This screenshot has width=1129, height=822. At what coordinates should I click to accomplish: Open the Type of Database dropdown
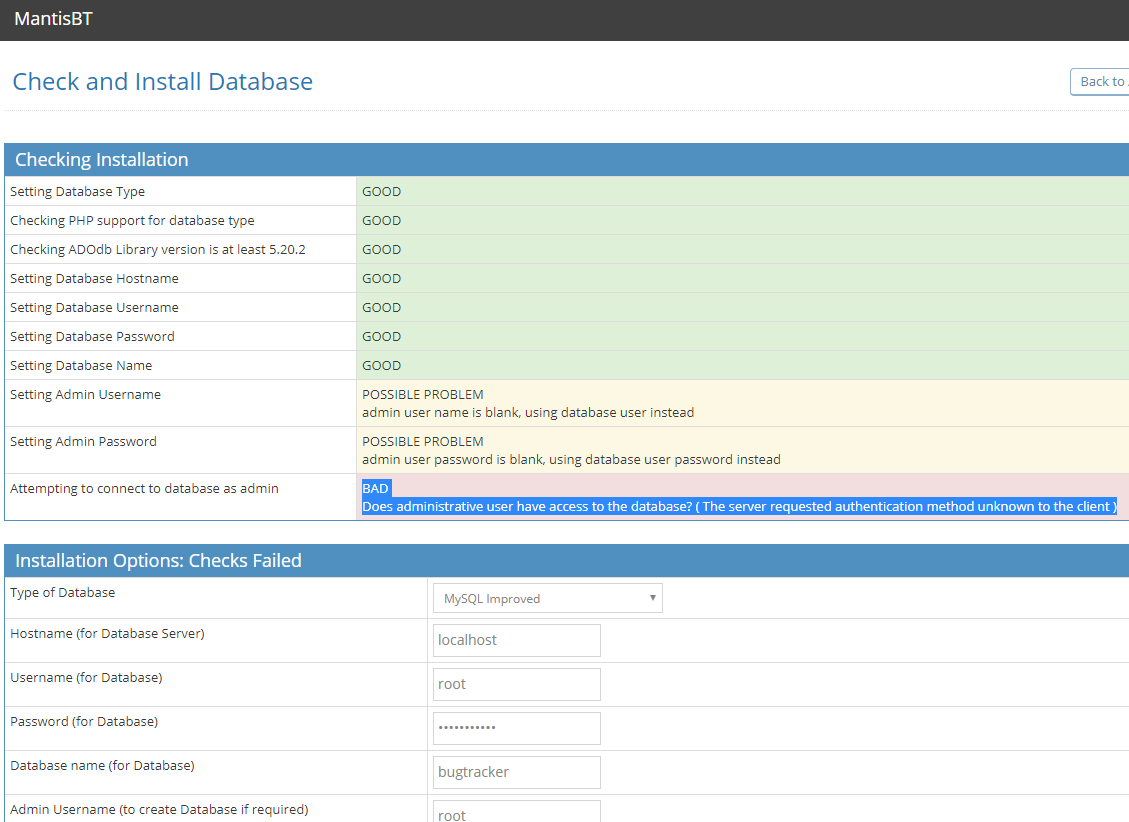[547, 598]
